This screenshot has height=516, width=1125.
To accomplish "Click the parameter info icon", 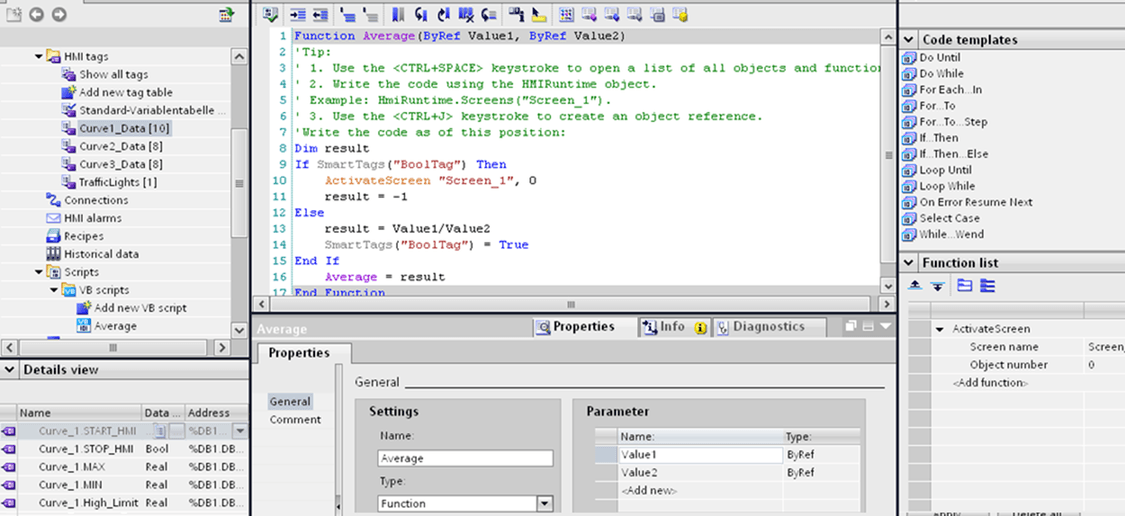I will pyautogui.click(x=517, y=14).
